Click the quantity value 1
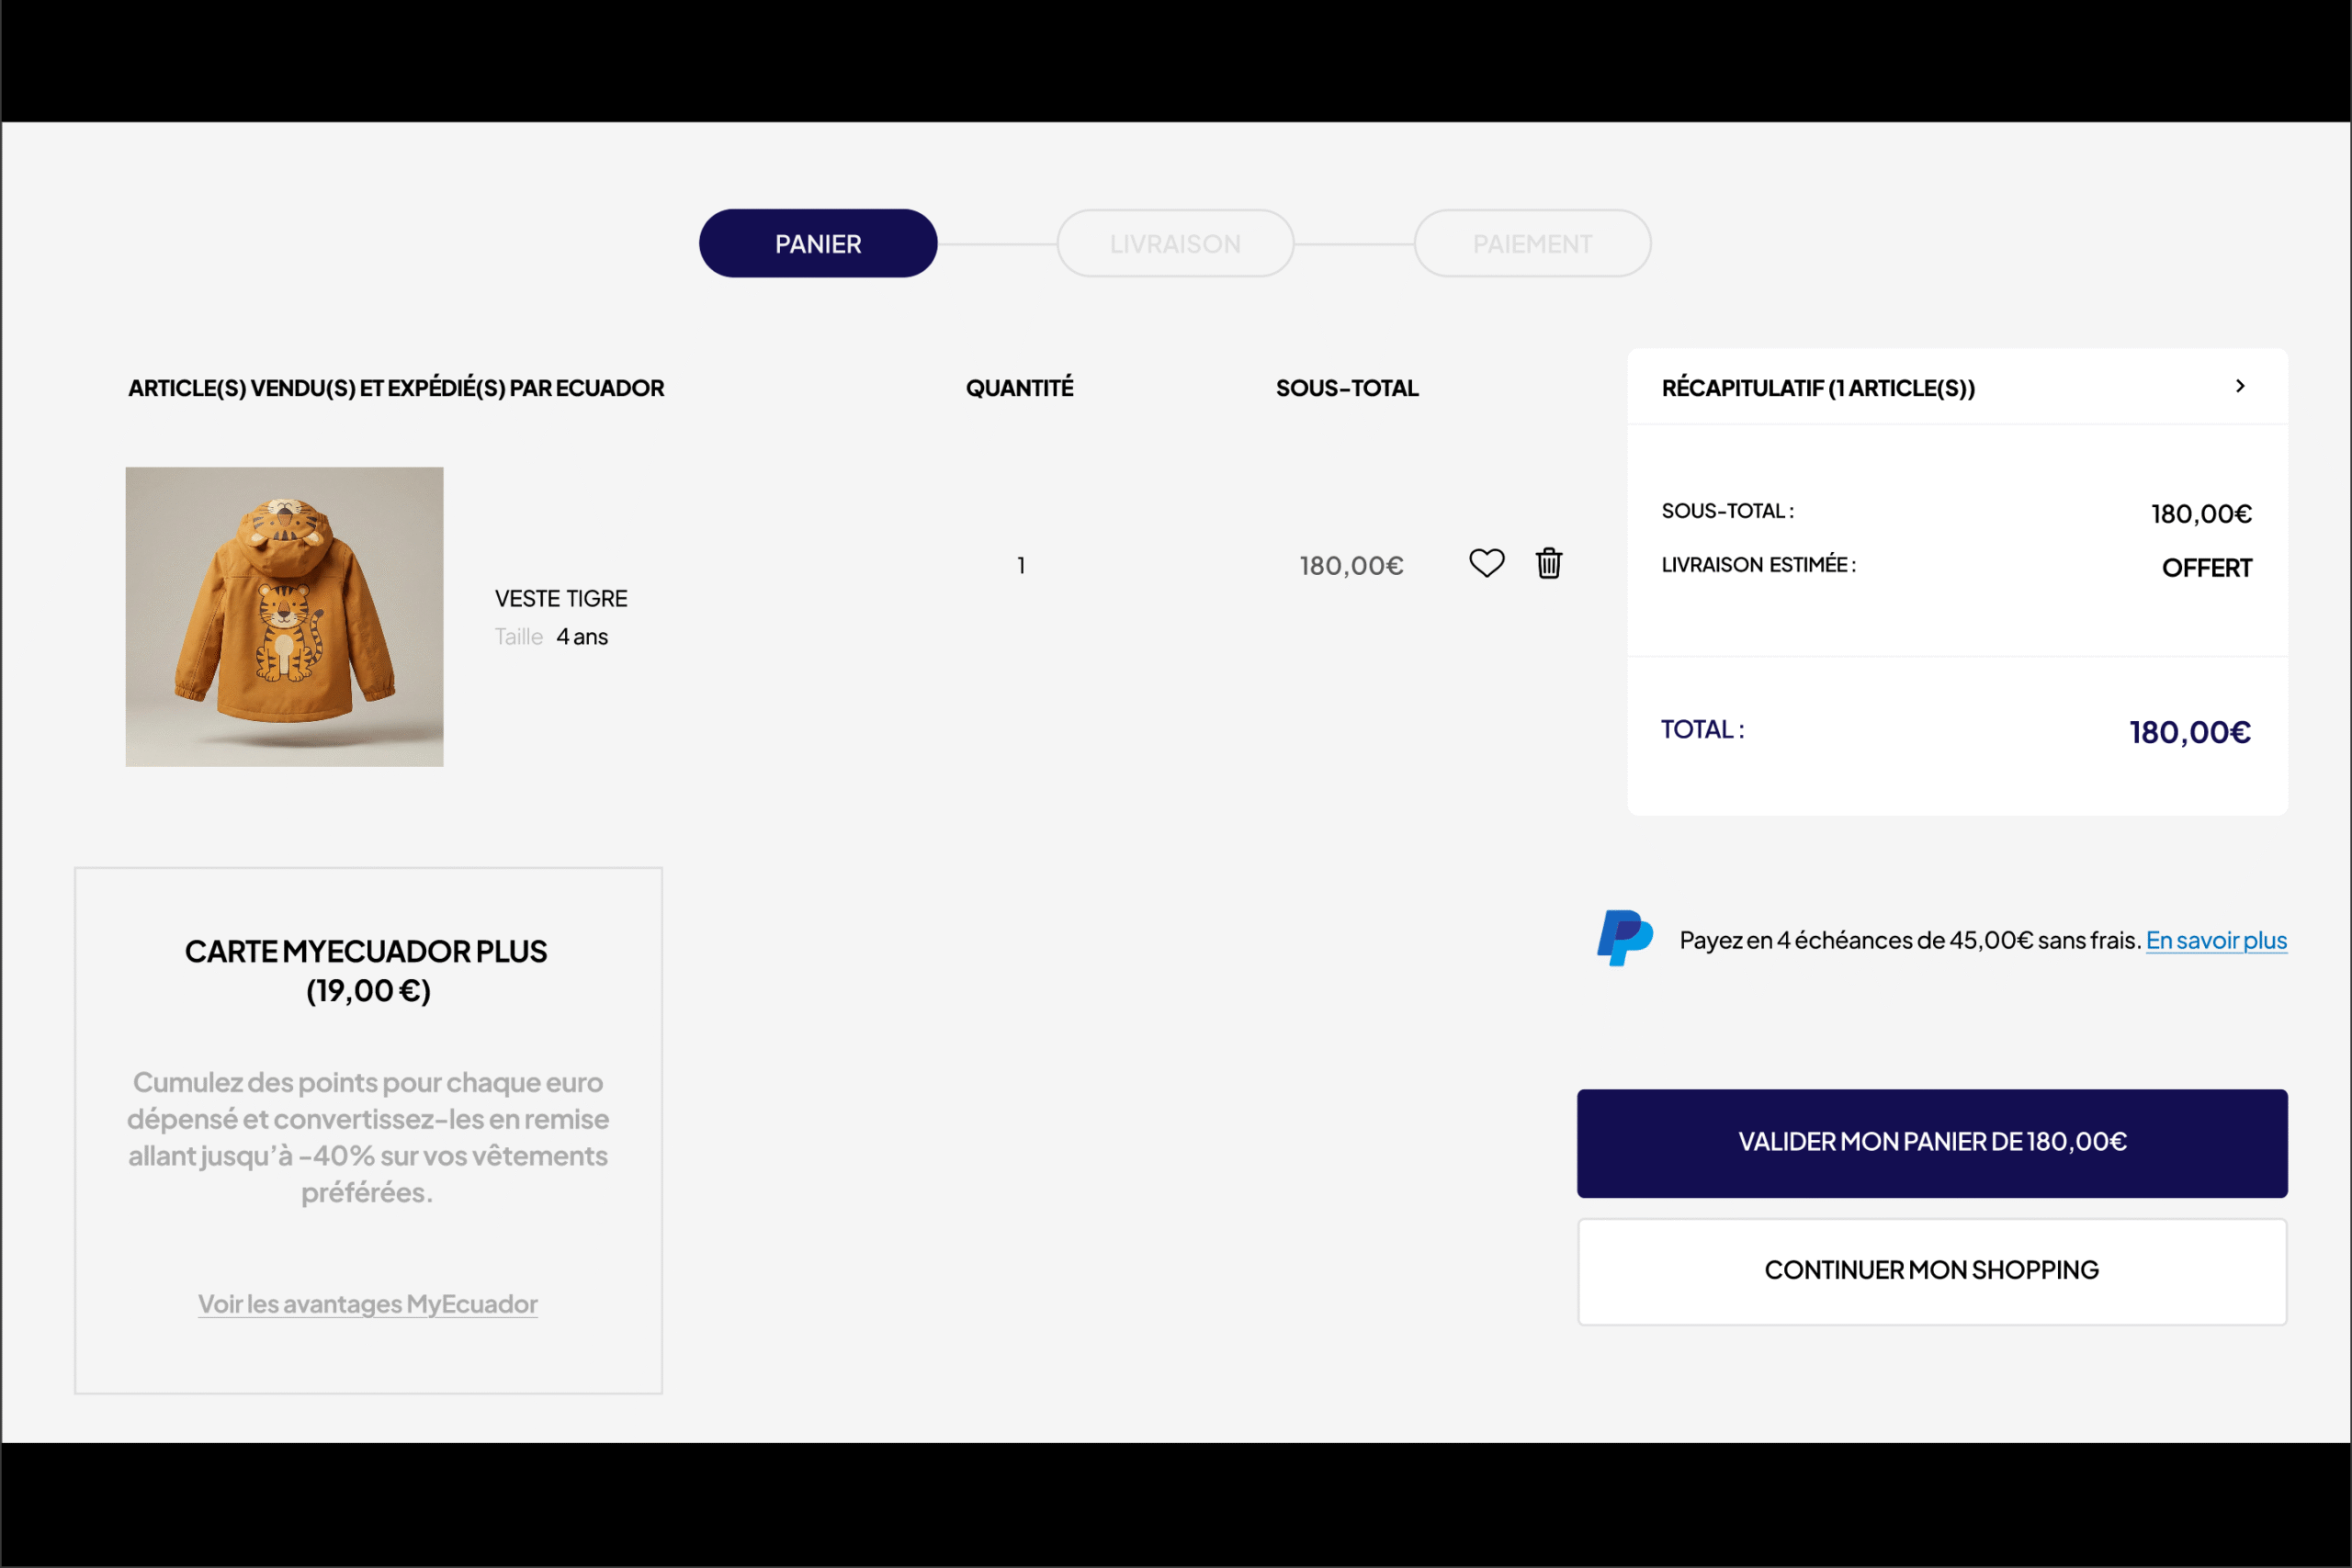Image resolution: width=2352 pixels, height=1568 pixels. click(x=1021, y=566)
